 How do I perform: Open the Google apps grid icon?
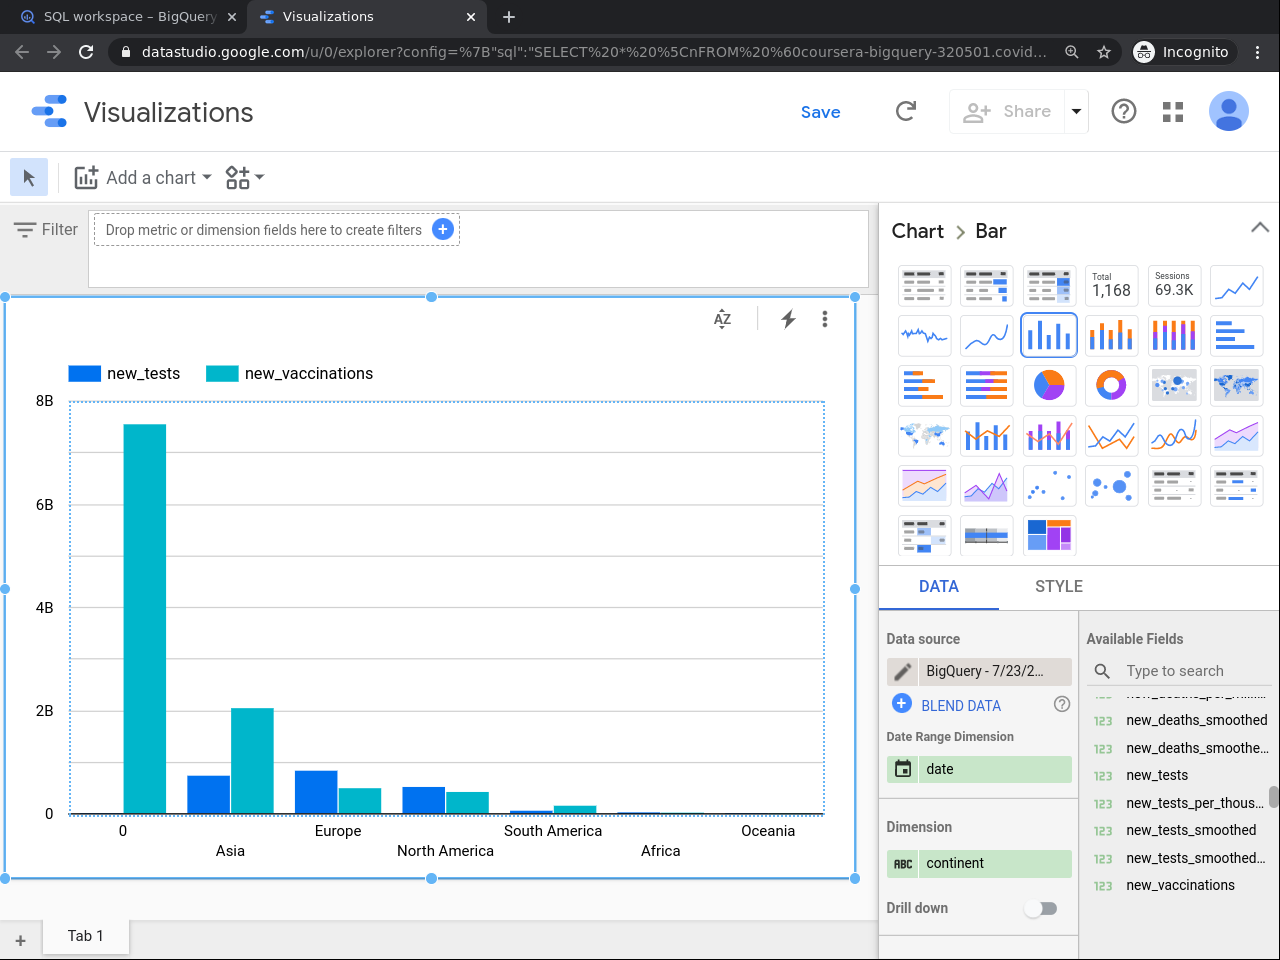[1173, 112]
